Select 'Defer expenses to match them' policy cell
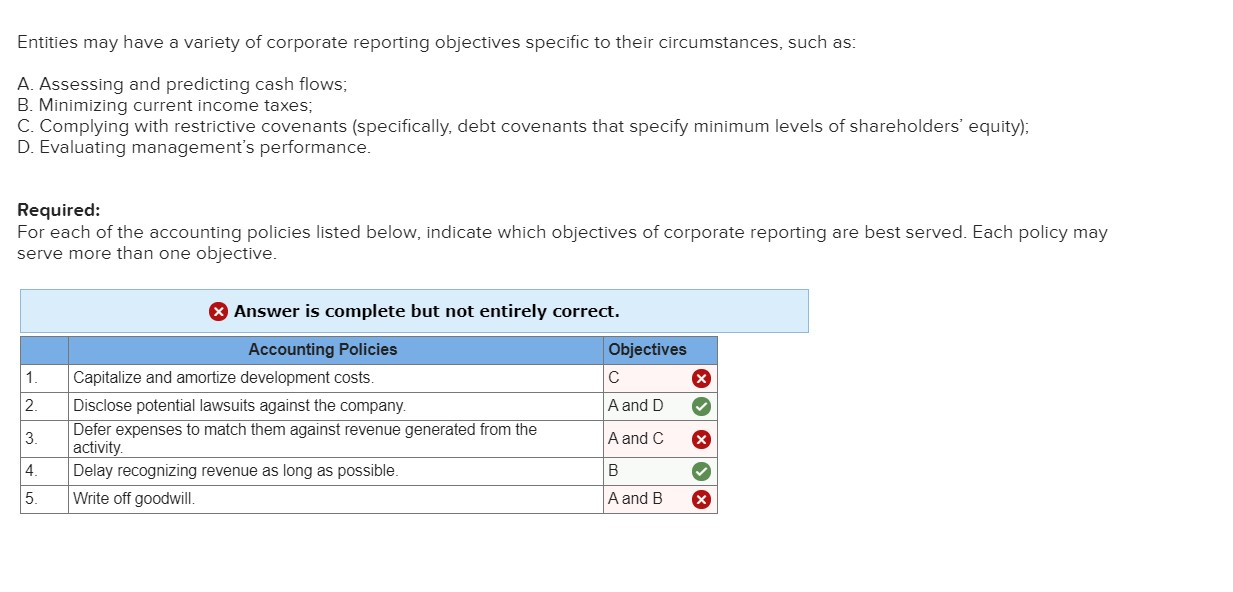The image size is (1233, 592). 336,439
